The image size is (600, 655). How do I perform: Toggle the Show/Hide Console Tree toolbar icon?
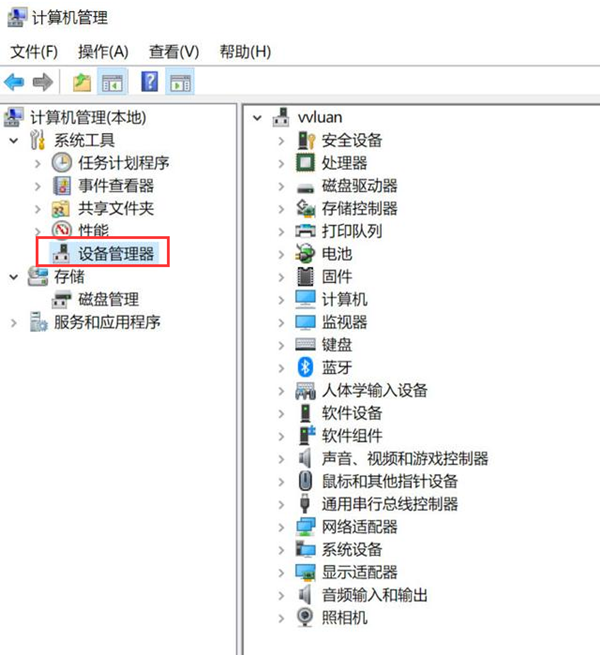pos(112,82)
